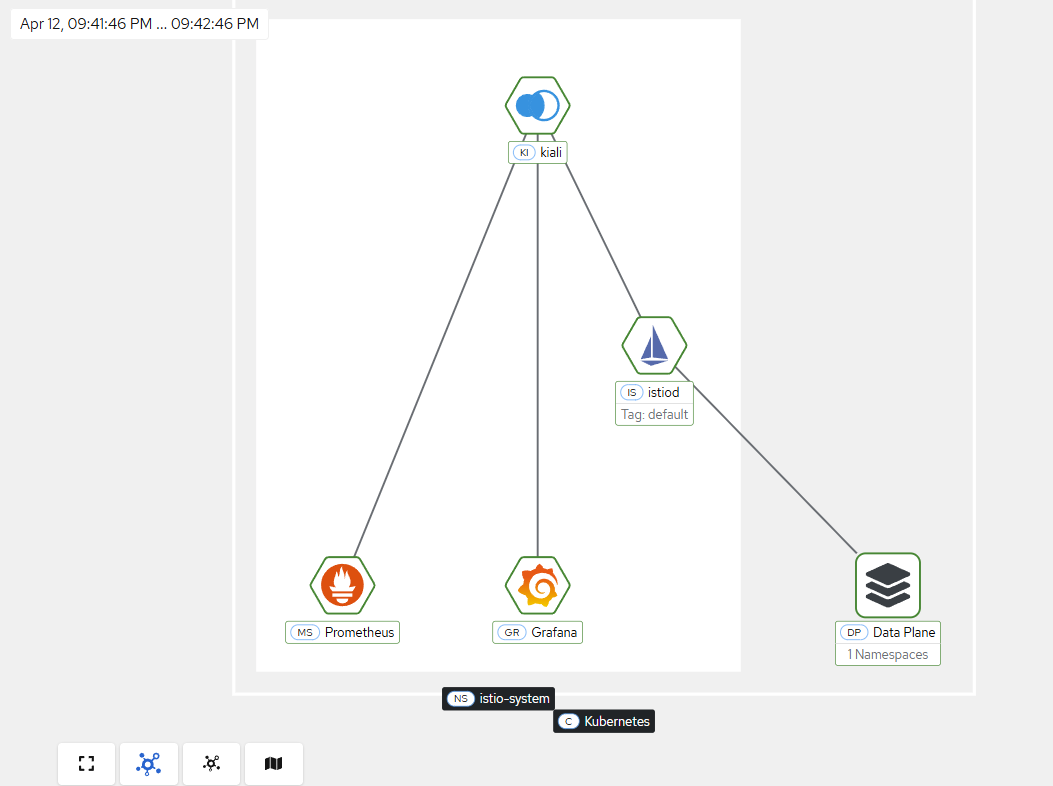This screenshot has width=1053, height=786.
Task: Click the Prometheus flame node icon
Action: pos(342,585)
